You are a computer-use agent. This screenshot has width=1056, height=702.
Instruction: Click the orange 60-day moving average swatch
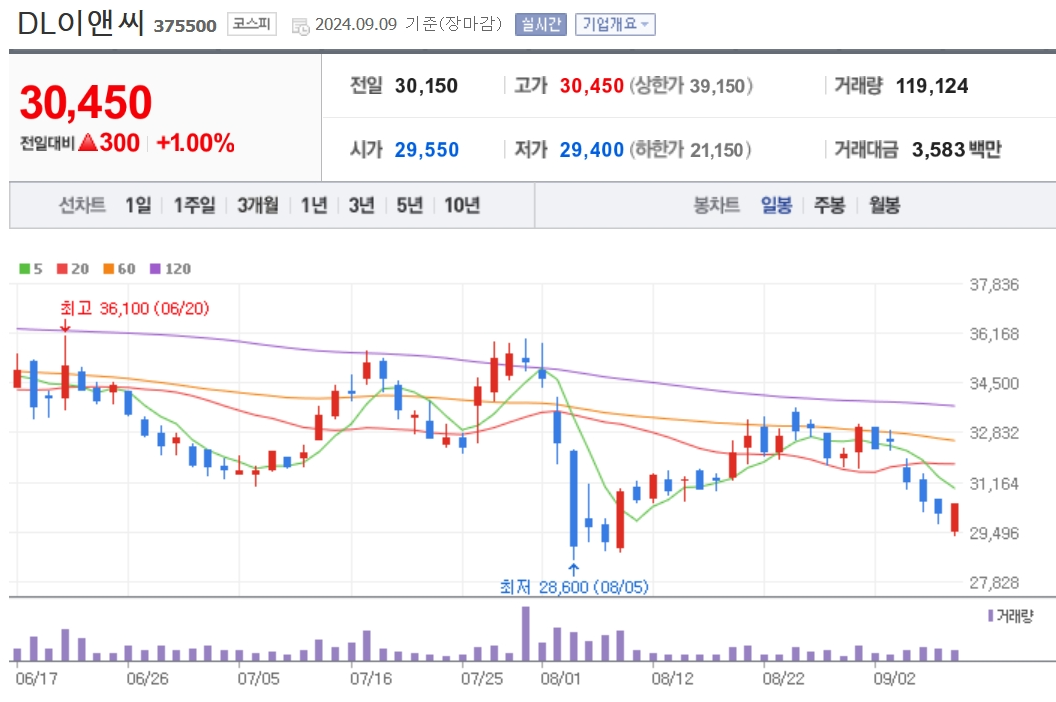tap(108, 269)
